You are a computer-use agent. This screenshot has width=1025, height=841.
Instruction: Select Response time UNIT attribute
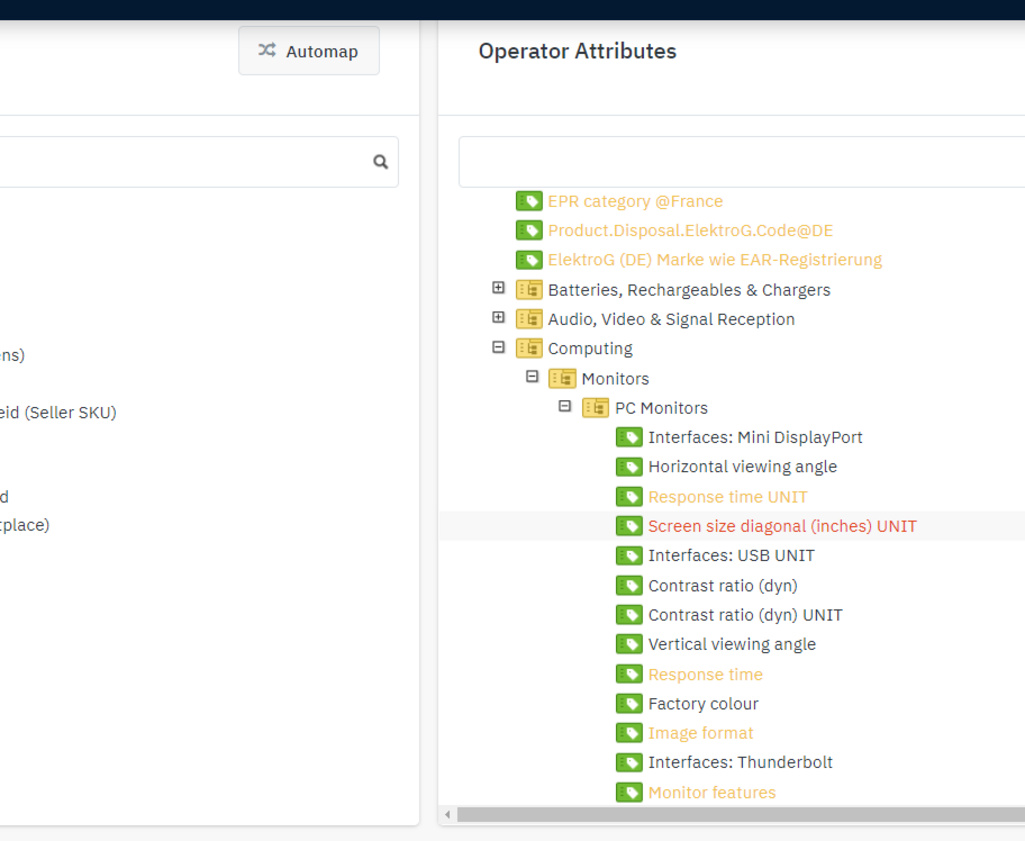(x=728, y=497)
